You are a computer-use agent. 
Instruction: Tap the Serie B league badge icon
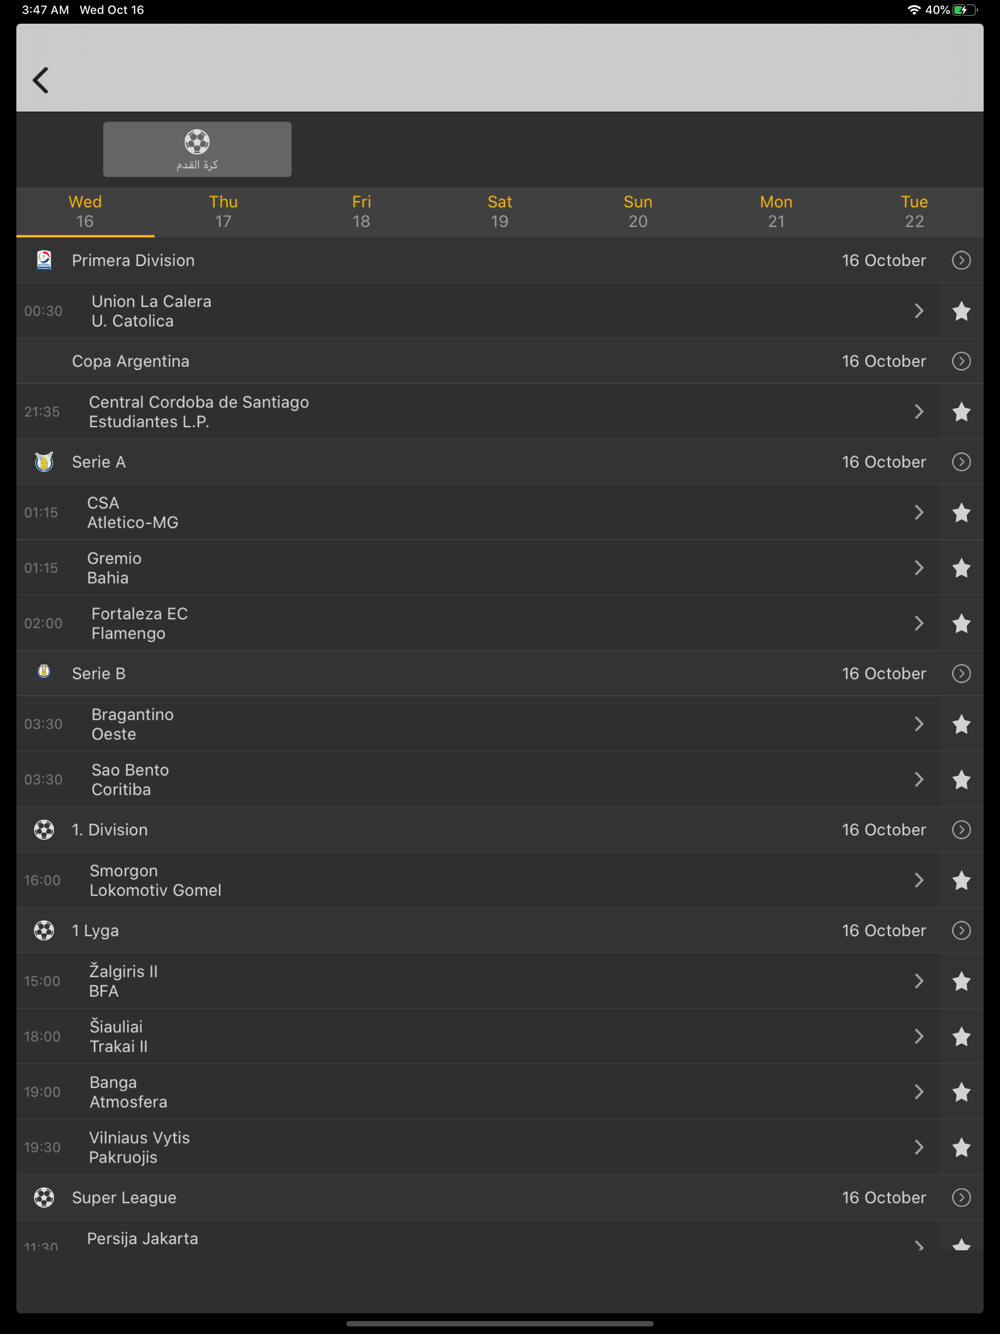point(44,672)
